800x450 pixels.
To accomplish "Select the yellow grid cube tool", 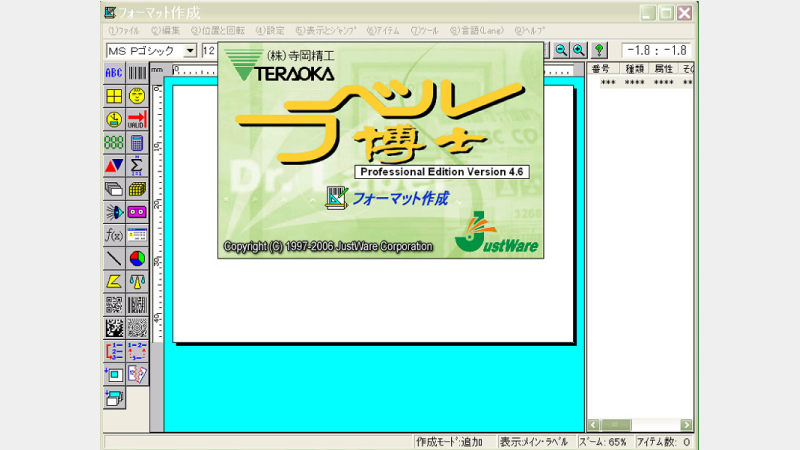I will tap(137, 189).
